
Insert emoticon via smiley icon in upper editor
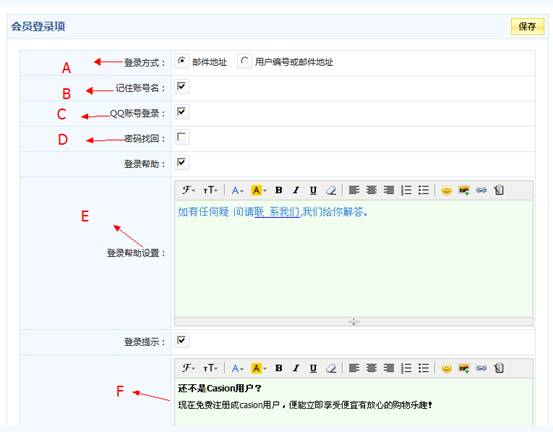pos(446,190)
